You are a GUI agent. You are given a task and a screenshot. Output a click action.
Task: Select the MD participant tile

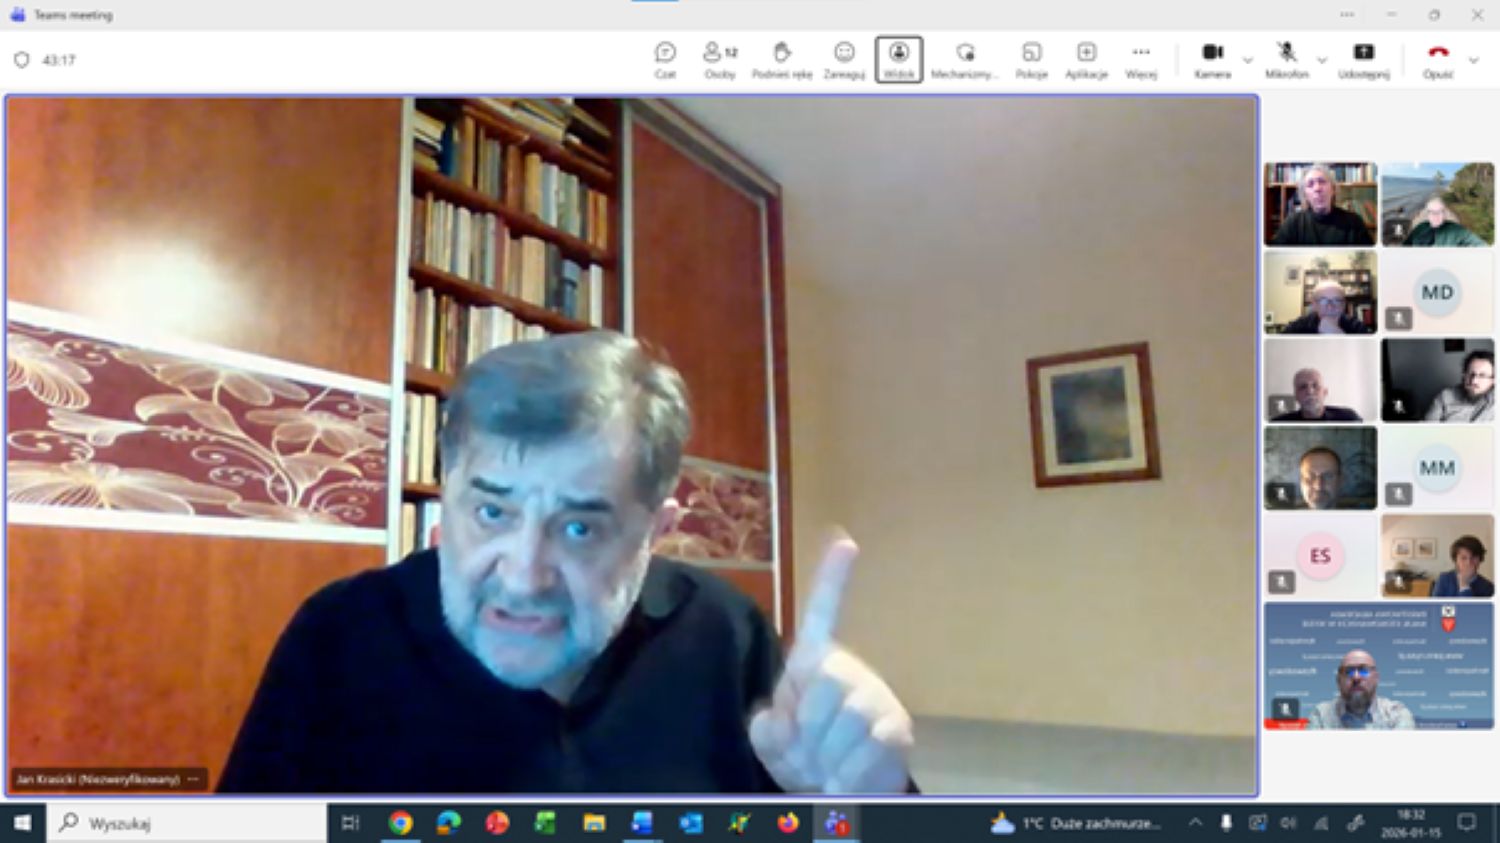[x=1437, y=292]
